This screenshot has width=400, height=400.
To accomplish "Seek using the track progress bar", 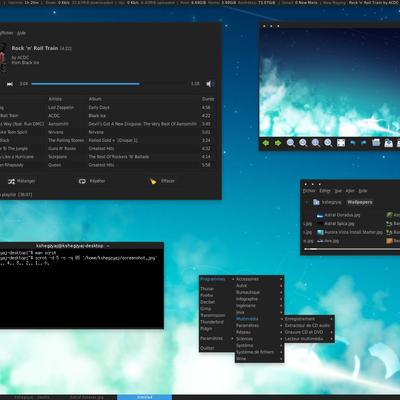I will 110,84.
